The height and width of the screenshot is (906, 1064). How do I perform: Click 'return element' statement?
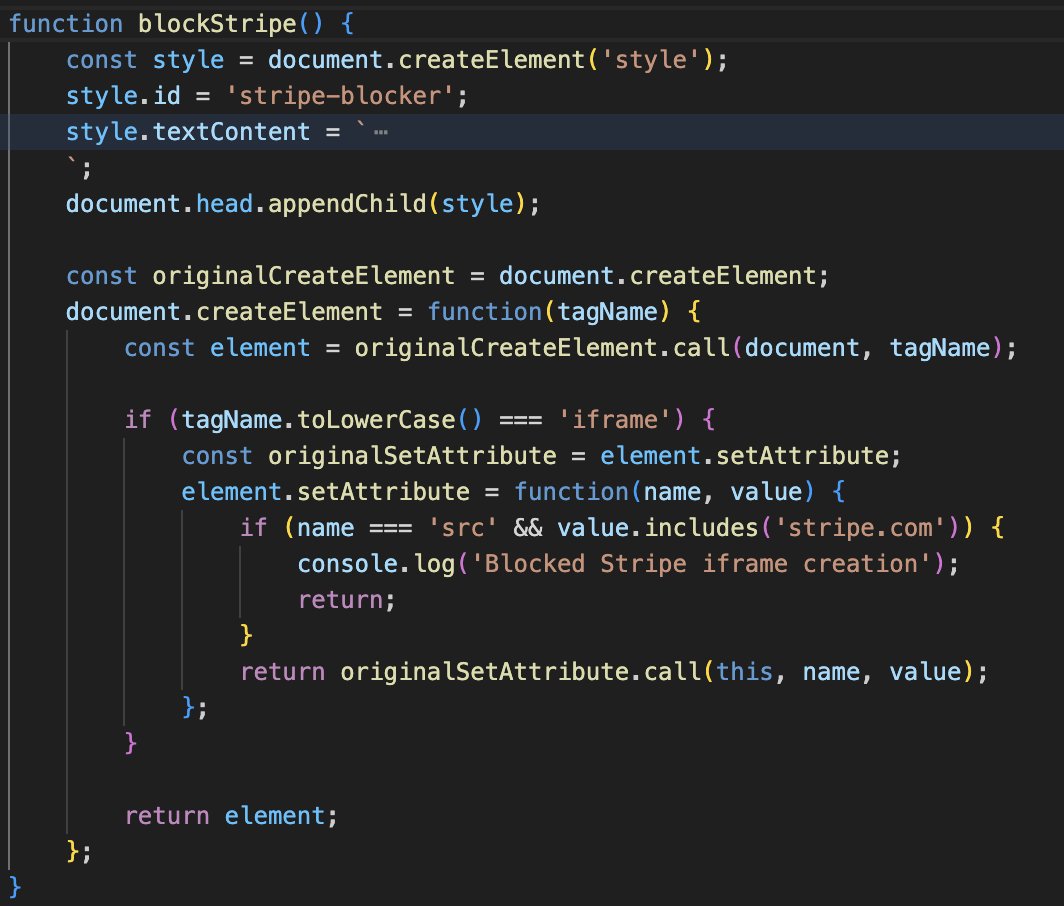point(231,815)
